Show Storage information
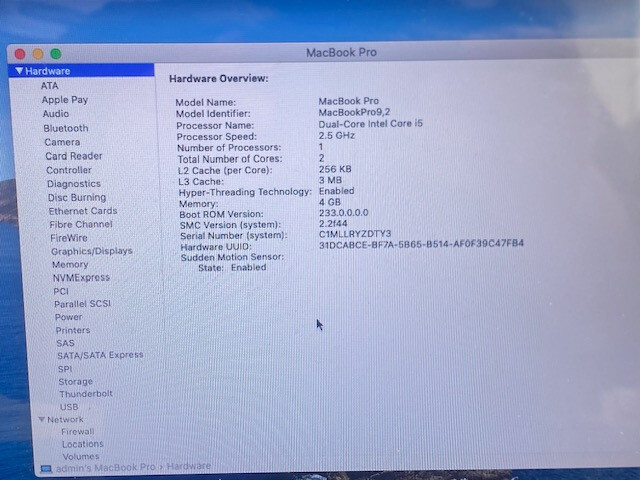Image resolution: width=640 pixels, height=480 pixels. 76,381
